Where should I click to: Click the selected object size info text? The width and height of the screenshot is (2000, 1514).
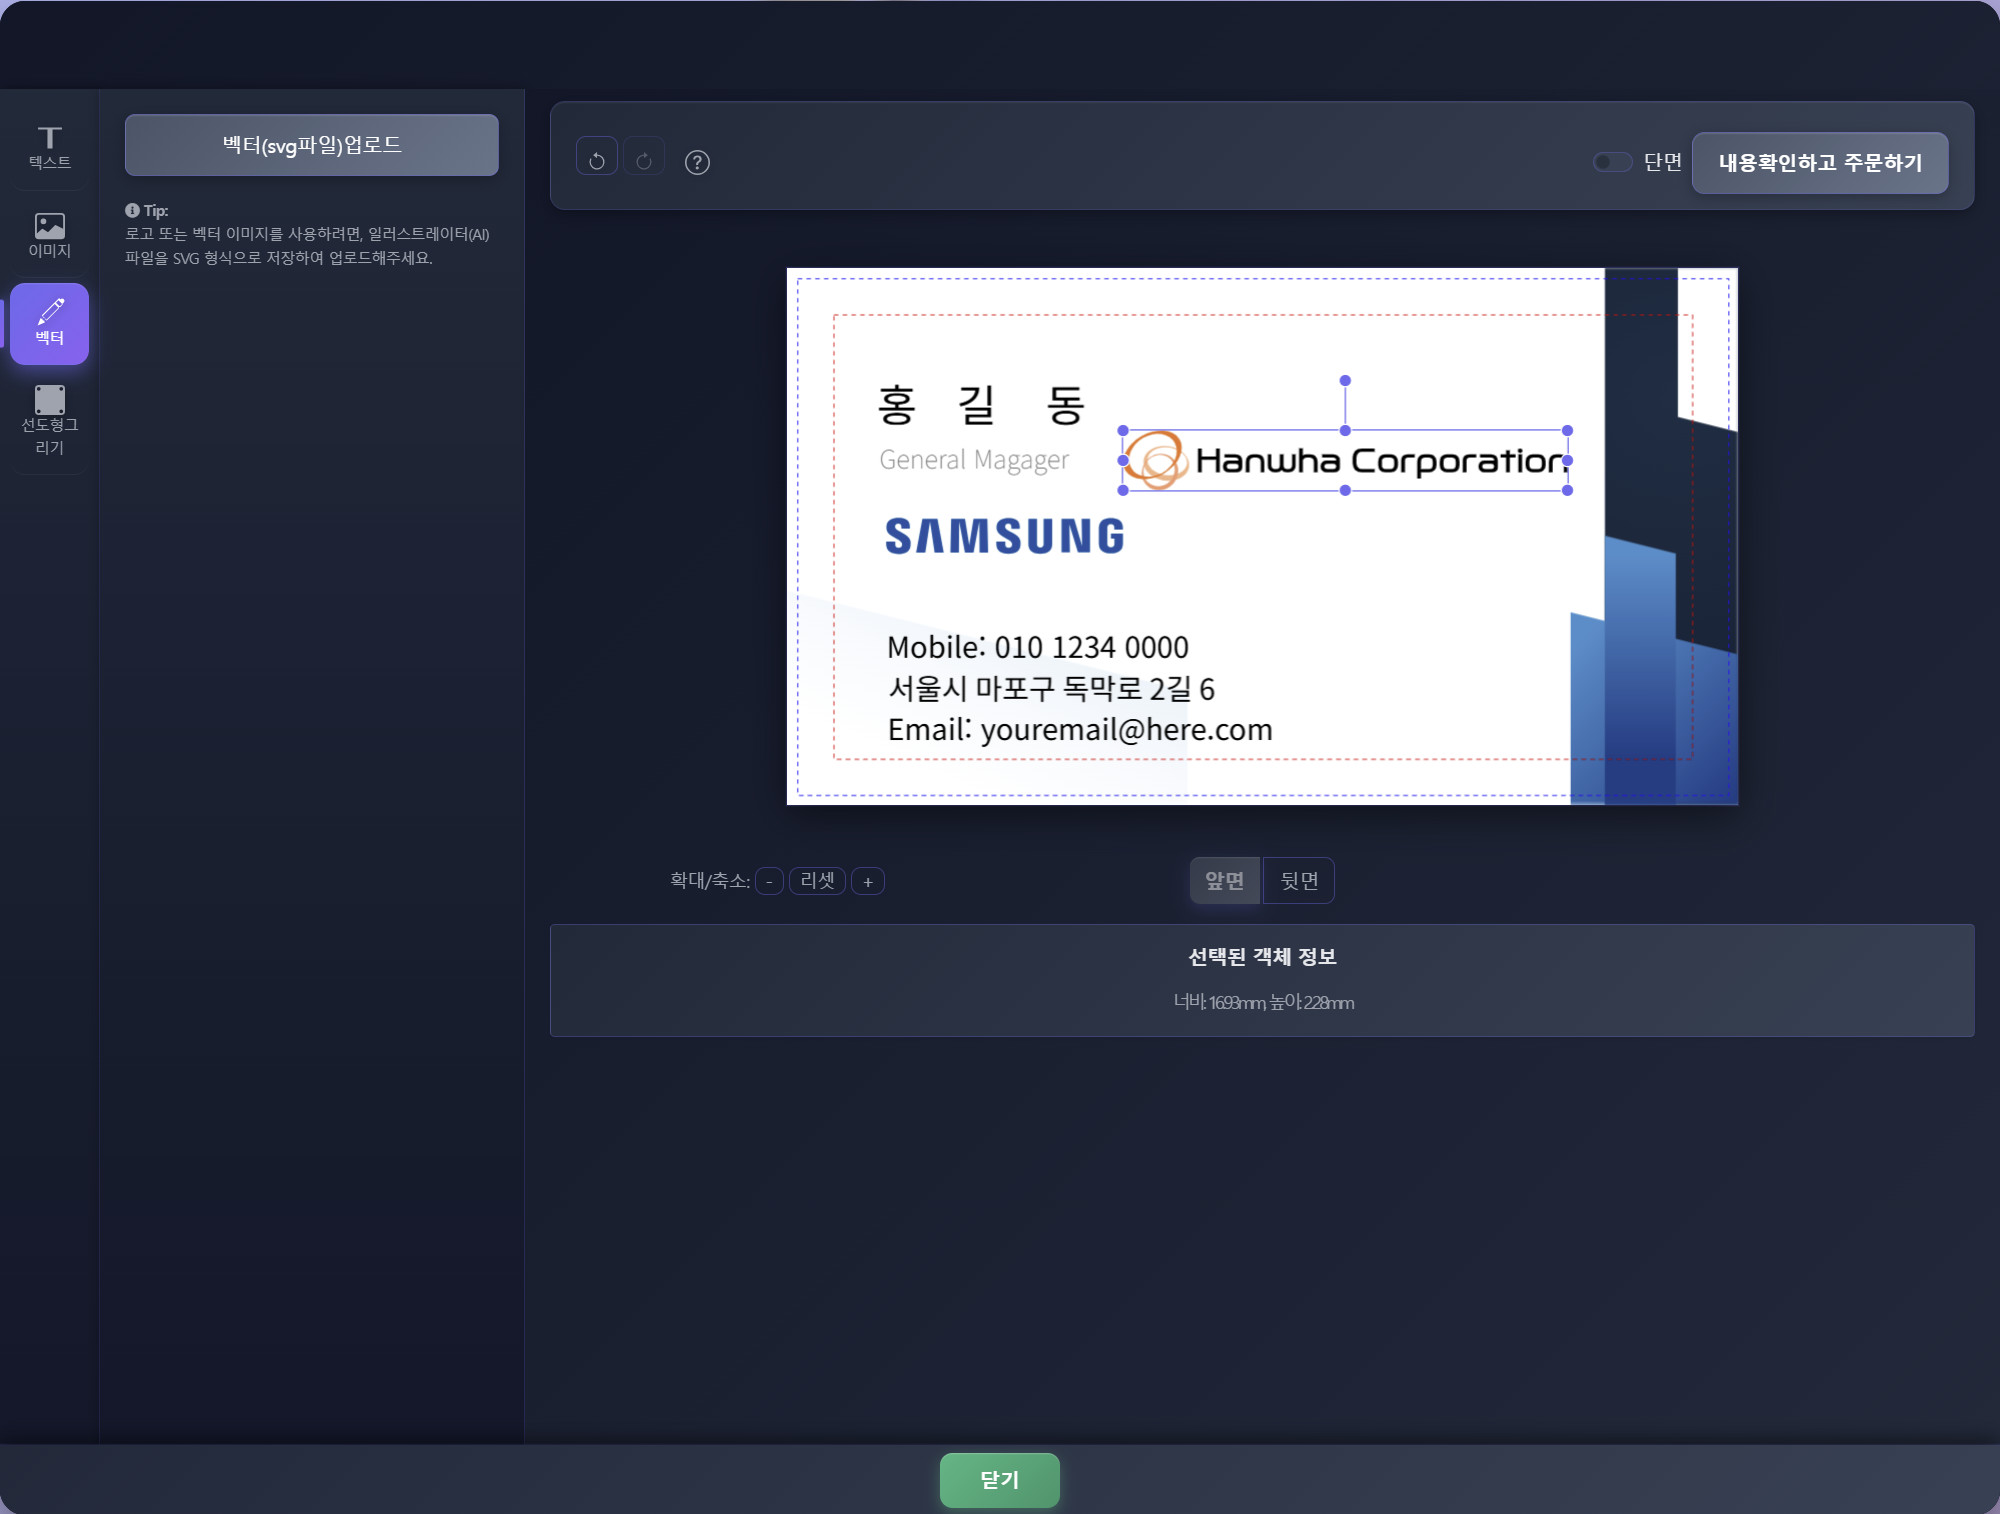click(x=1263, y=1002)
